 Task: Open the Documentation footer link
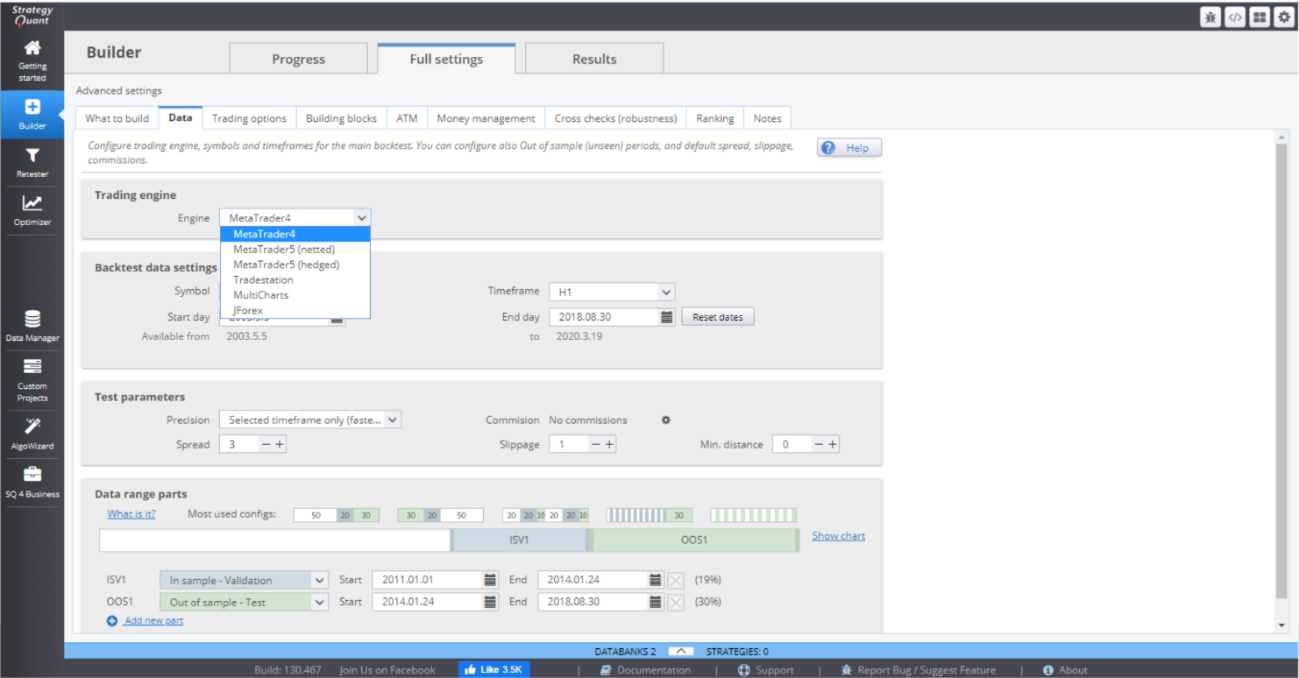[x=645, y=670]
